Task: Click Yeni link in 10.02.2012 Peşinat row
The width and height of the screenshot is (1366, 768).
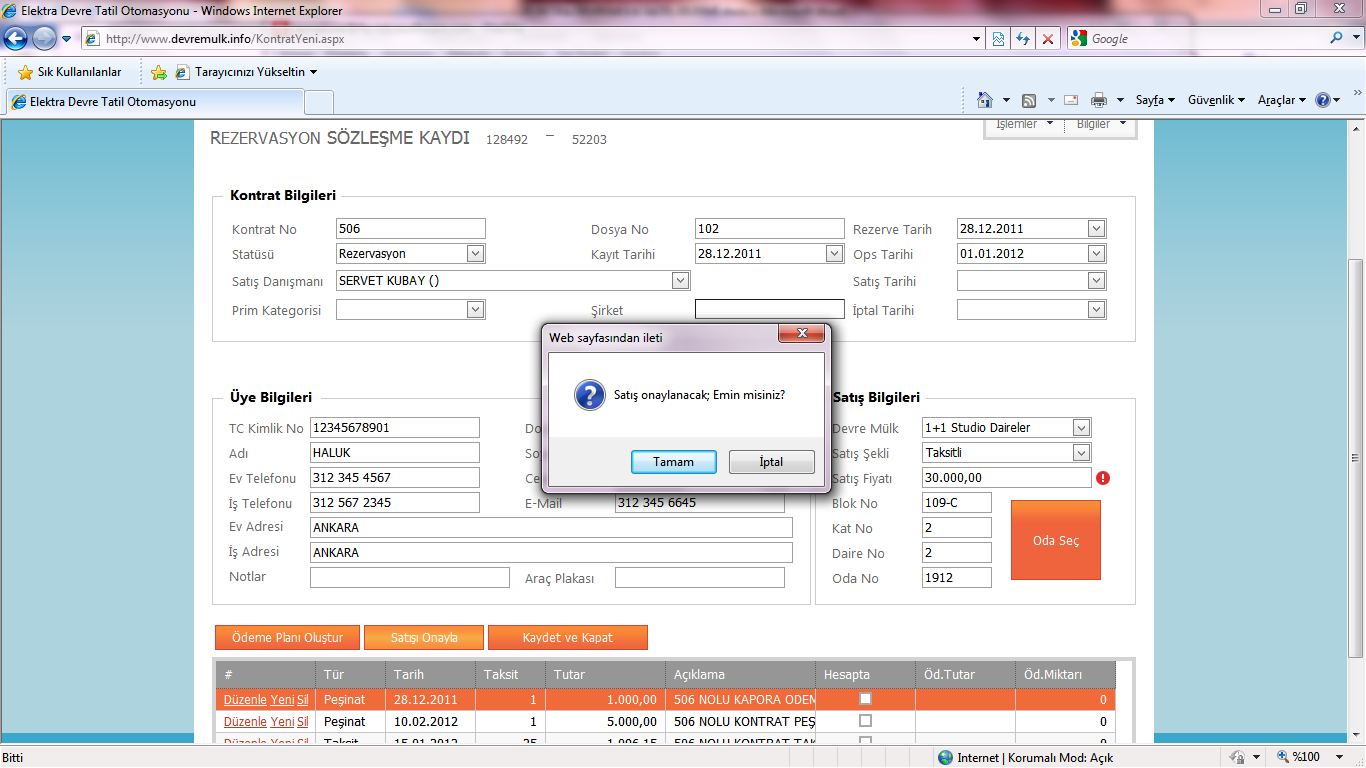Action: [x=282, y=721]
